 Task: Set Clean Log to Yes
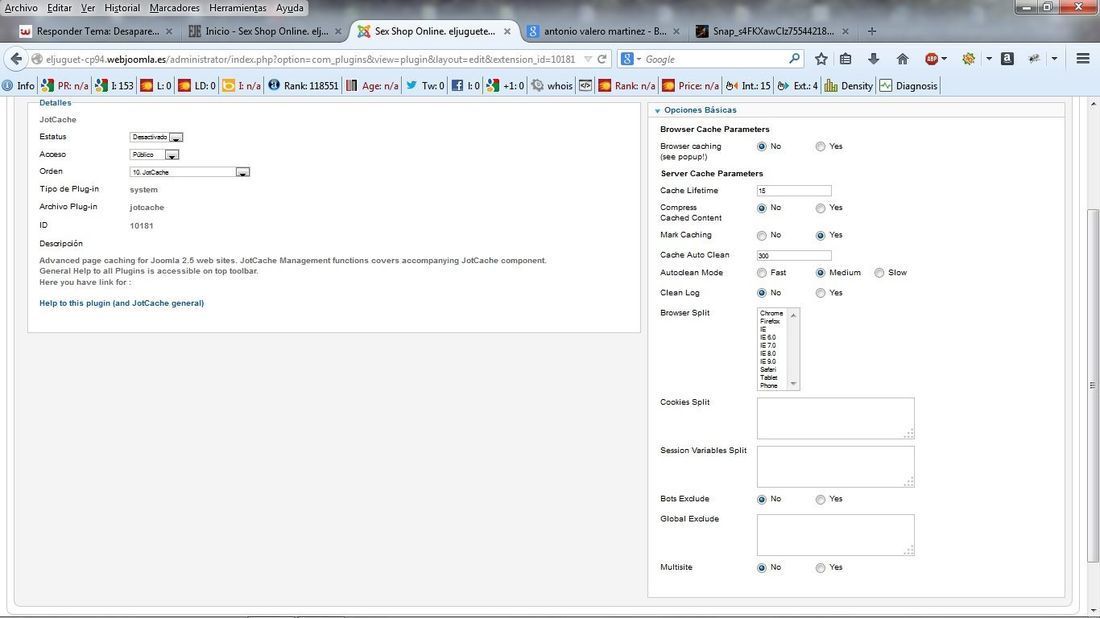click(x=820, y=293)
